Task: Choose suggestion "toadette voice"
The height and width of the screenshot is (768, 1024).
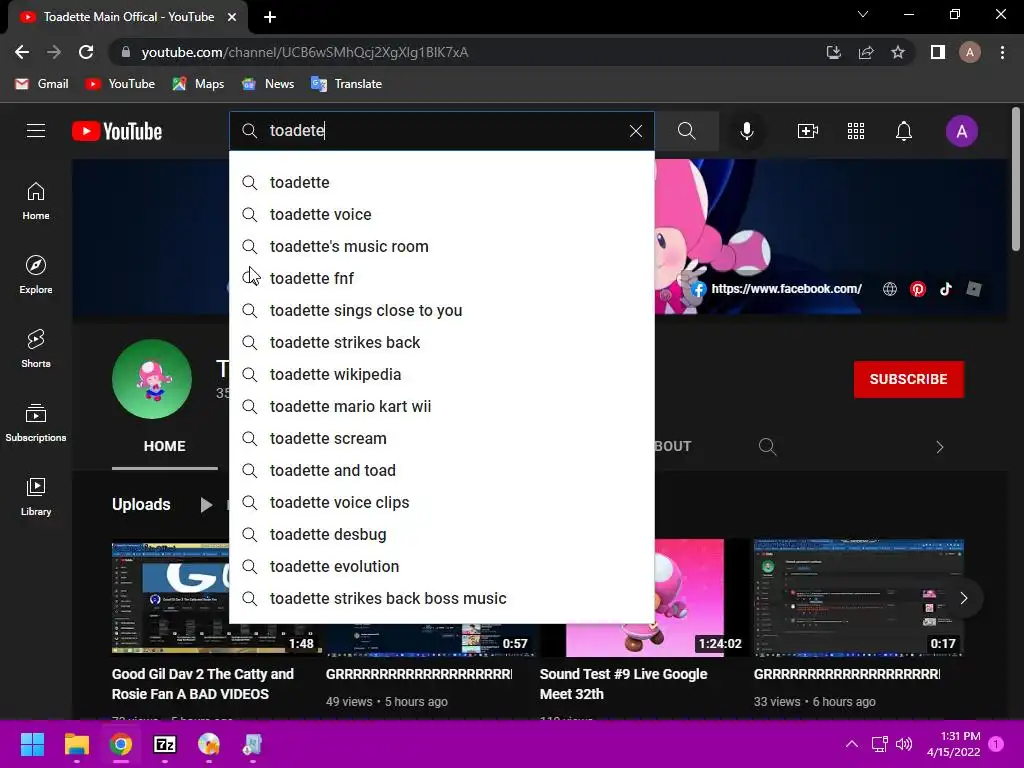Action: tap(442, 214)
